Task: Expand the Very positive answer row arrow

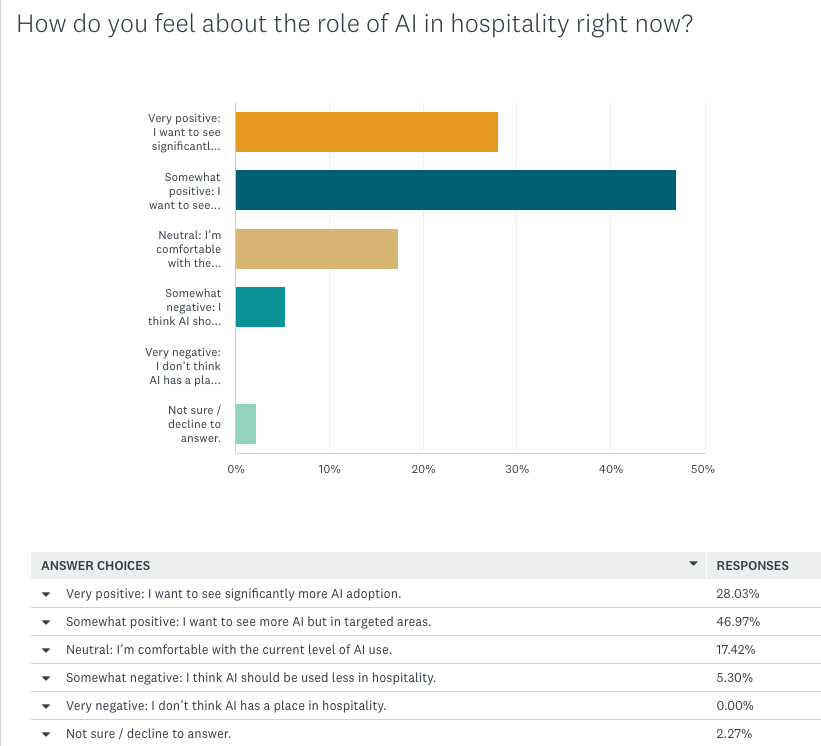Action: pos(46,594)
